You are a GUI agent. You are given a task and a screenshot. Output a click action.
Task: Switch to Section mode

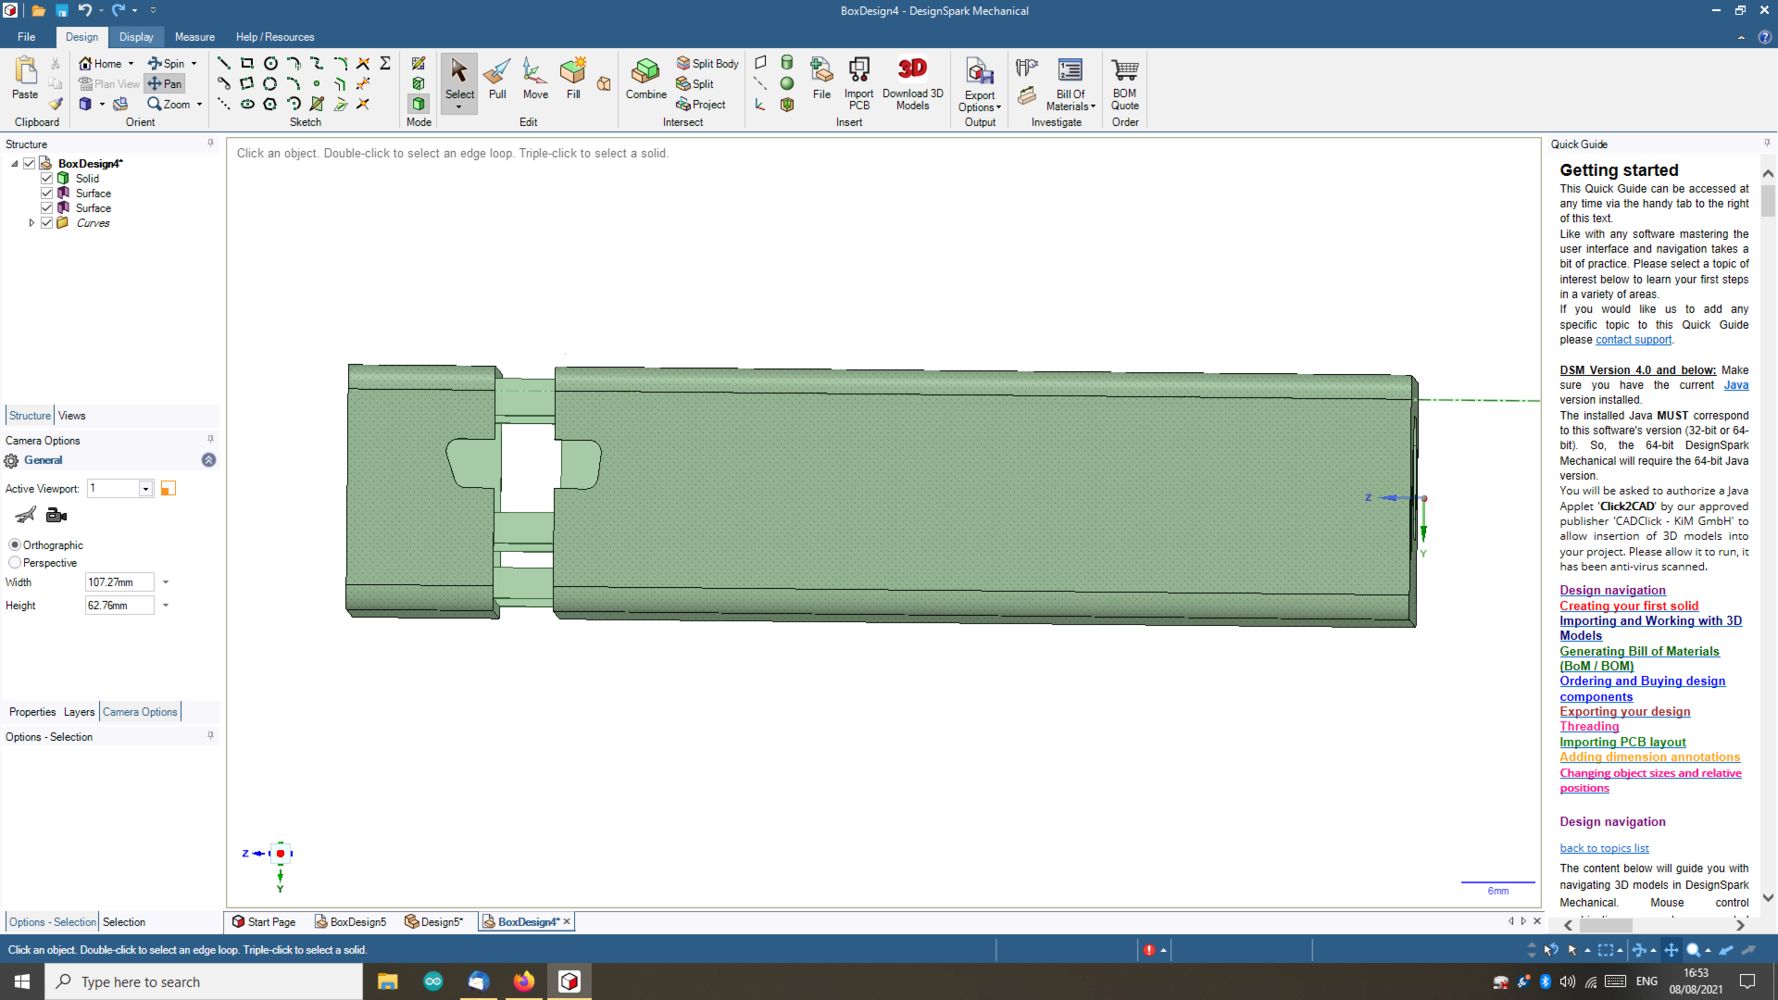[418, 84]
